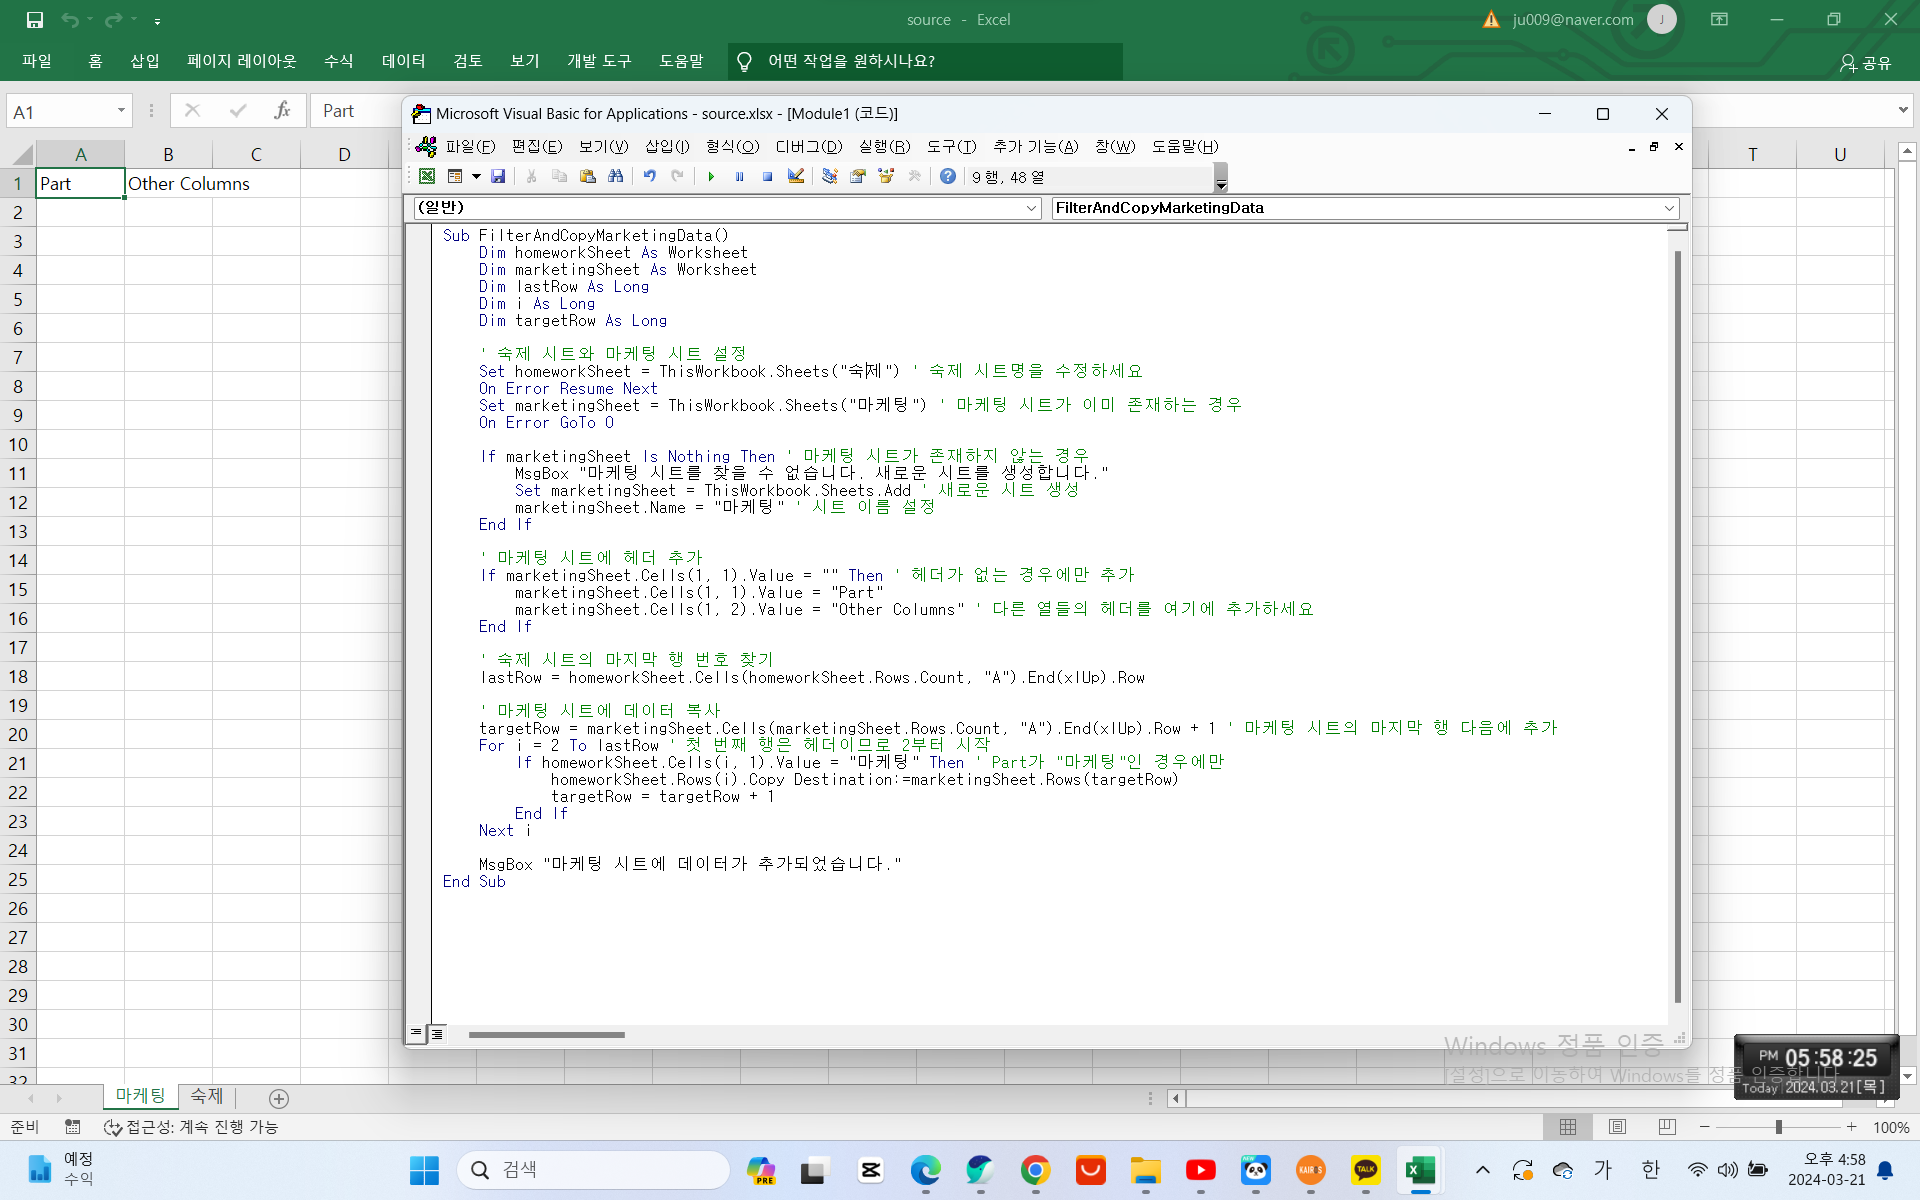Click the formula bar Enter checkmark icon
Image resolution: width=1920 pixels, height=1200 pixels.
pyautogui.click(x=238, y=111)
